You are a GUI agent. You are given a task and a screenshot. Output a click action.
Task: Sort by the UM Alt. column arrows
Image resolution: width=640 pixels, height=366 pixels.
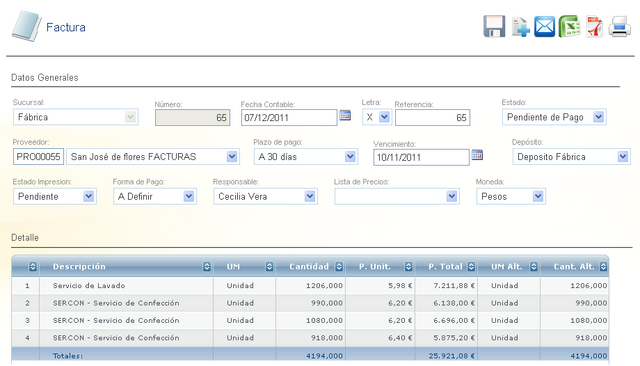click(x=534, y=267)
